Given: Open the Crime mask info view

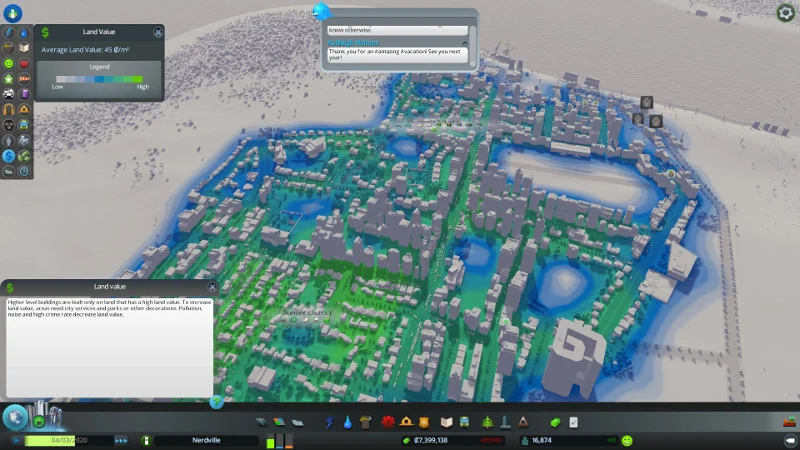Looking at the screenshot, I should coord(9,125).
